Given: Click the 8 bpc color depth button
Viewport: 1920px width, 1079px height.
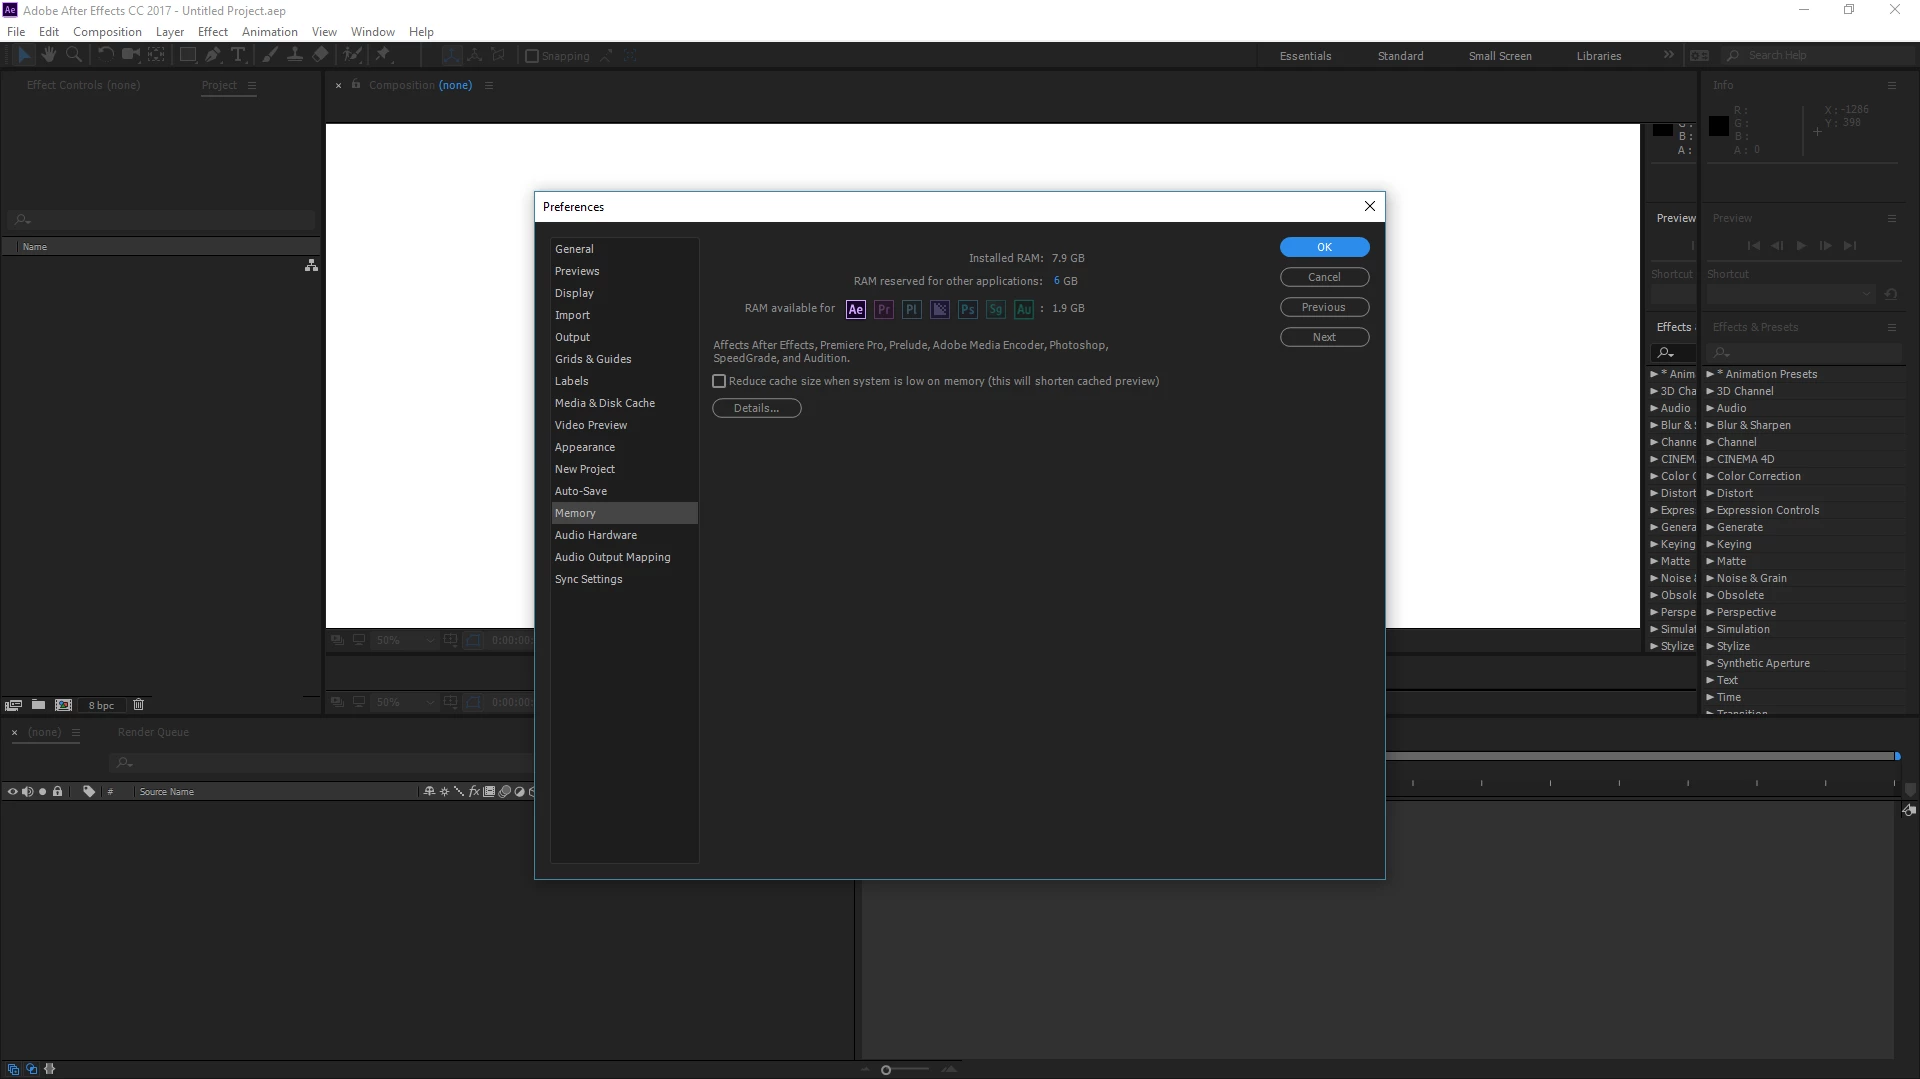Looking at the screenshot, I should 102,705.
